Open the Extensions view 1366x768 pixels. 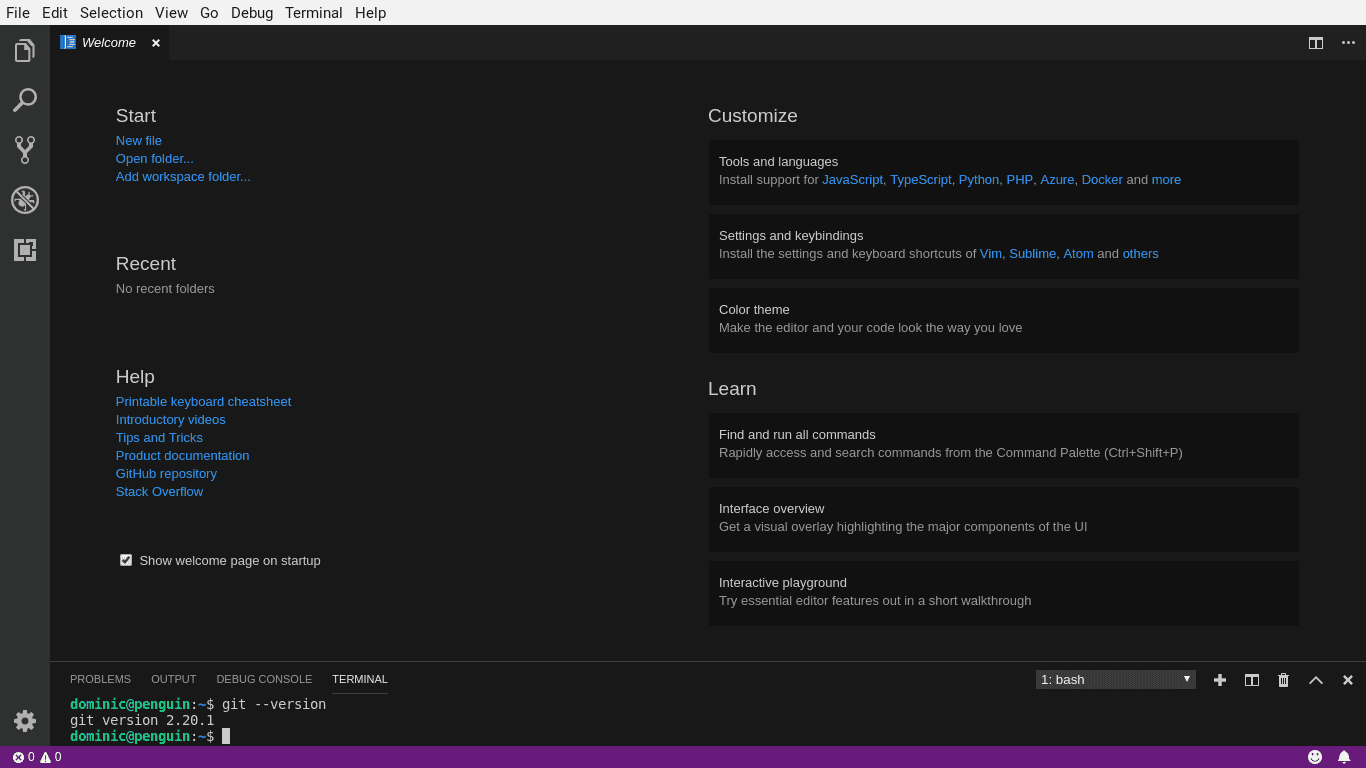pyautogui.click(x=24, y=250)
